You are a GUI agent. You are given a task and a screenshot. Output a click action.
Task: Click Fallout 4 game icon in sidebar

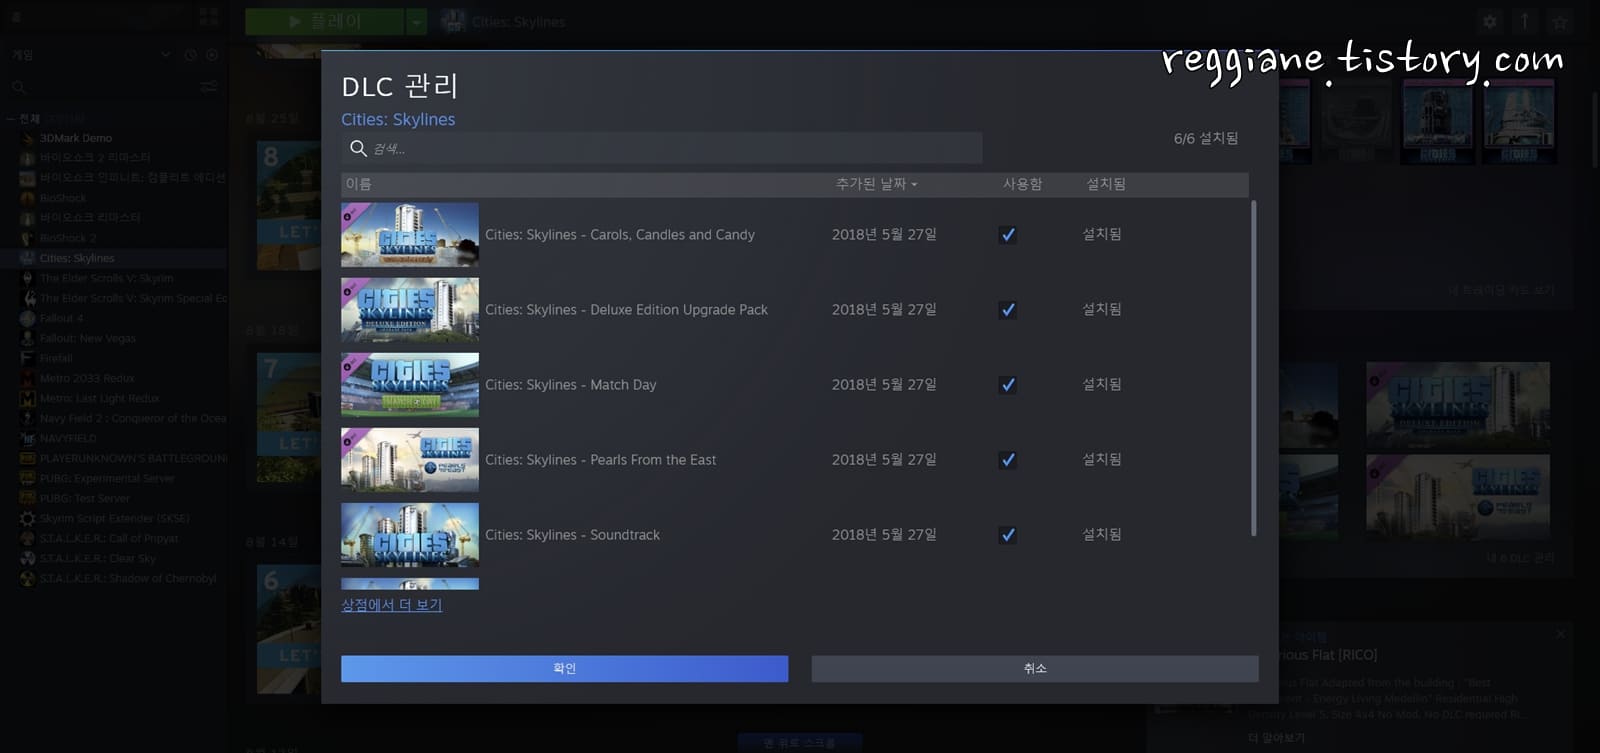(27, 318)
